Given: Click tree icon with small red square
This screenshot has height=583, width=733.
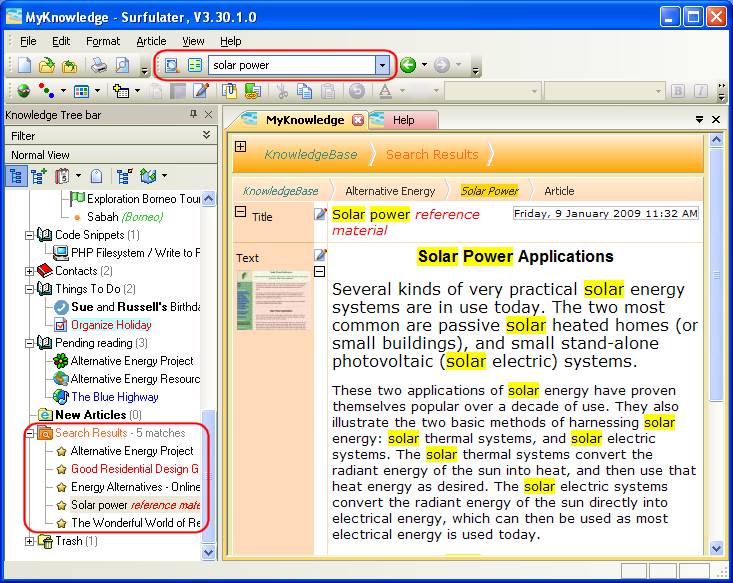Looking at the screenshot, I should click(124, 176).
